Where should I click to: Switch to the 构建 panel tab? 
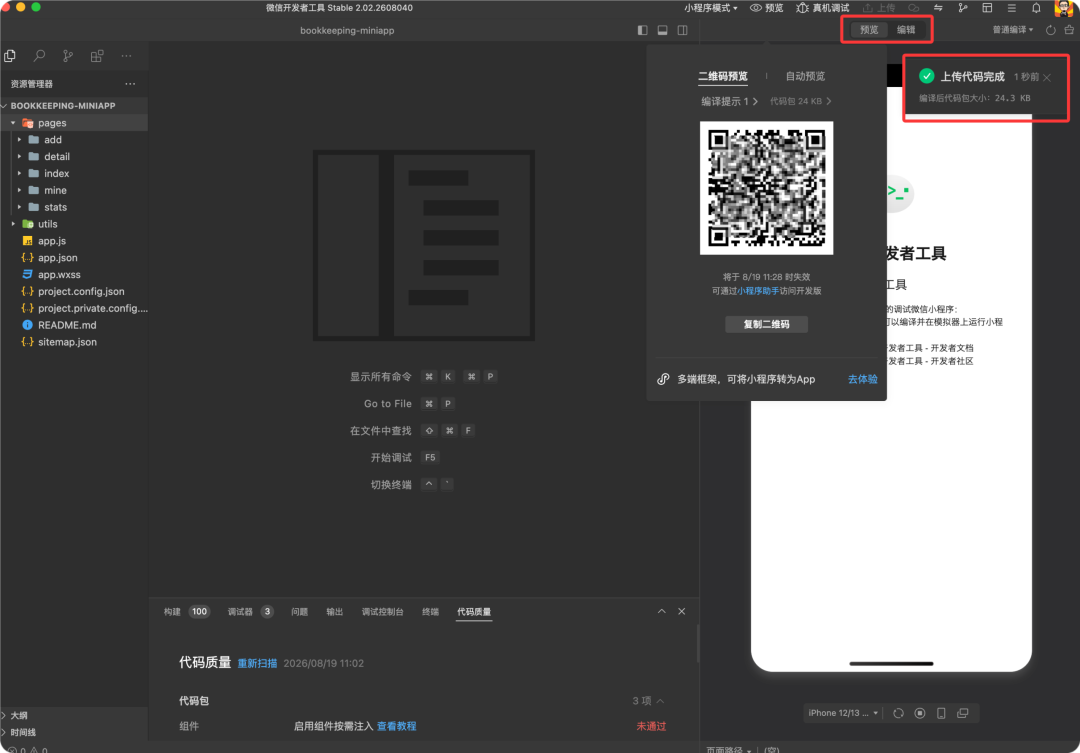172,612
